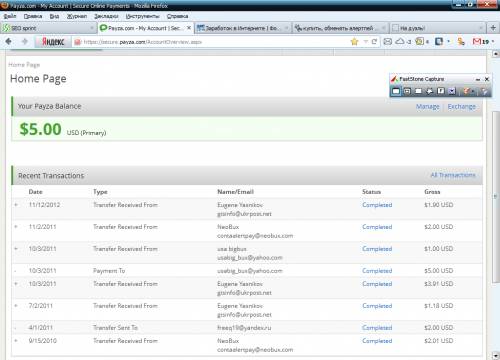Switch to the SEO sprint tab
This screenshot has height=360, width=500.
[x=49, y=28]
